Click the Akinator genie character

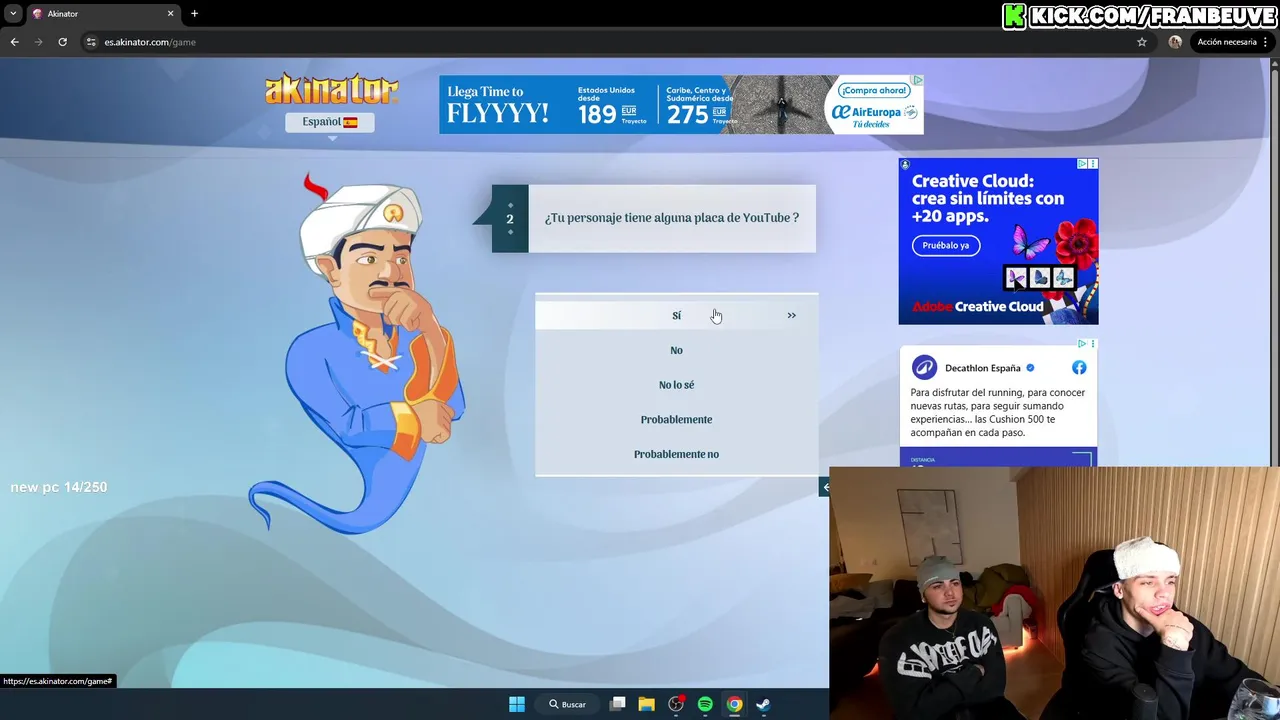(x=358, y=353)
